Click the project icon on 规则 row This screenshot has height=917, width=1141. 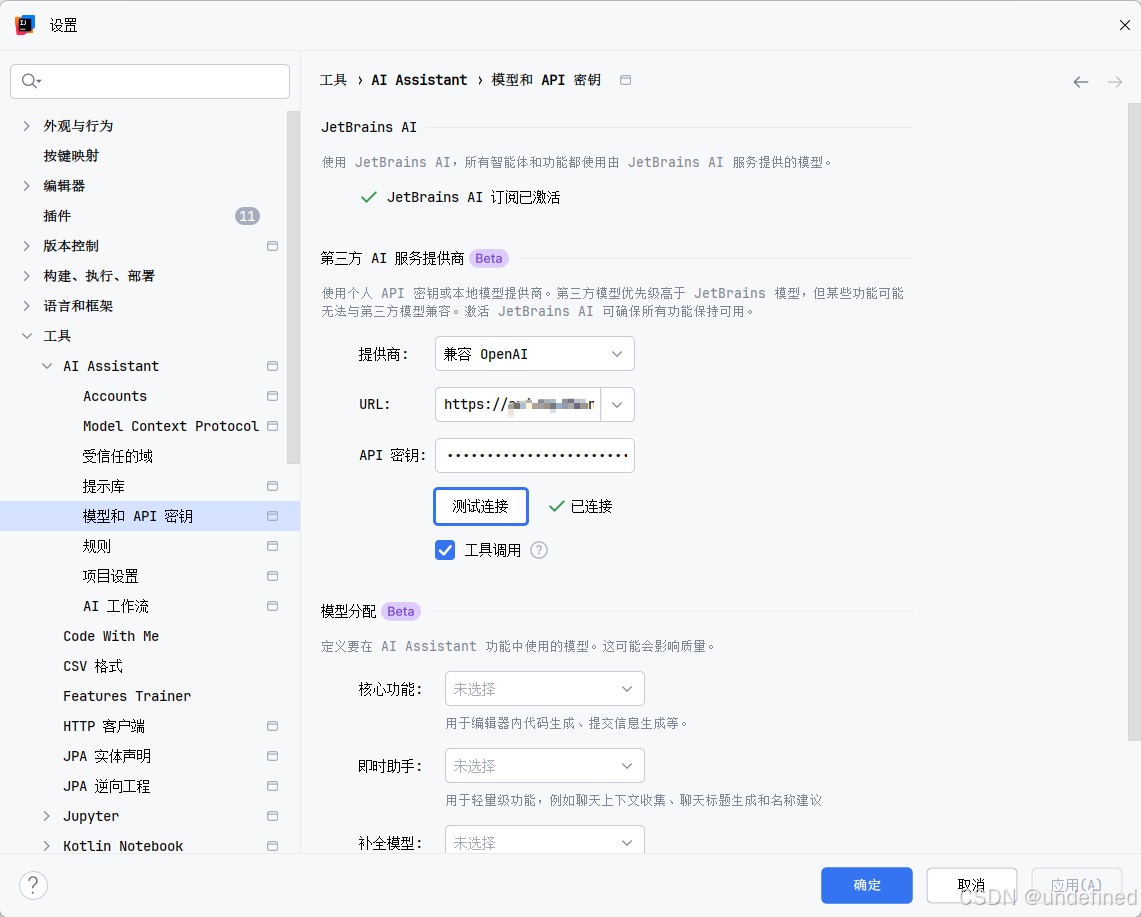click(272, 546)
